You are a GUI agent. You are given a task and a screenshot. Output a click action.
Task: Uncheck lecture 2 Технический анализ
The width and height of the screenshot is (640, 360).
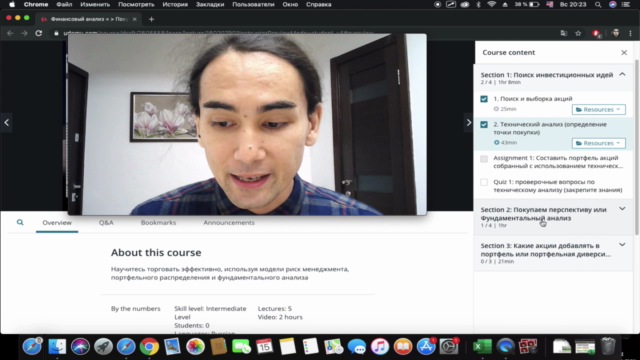(x=484, y=124)
